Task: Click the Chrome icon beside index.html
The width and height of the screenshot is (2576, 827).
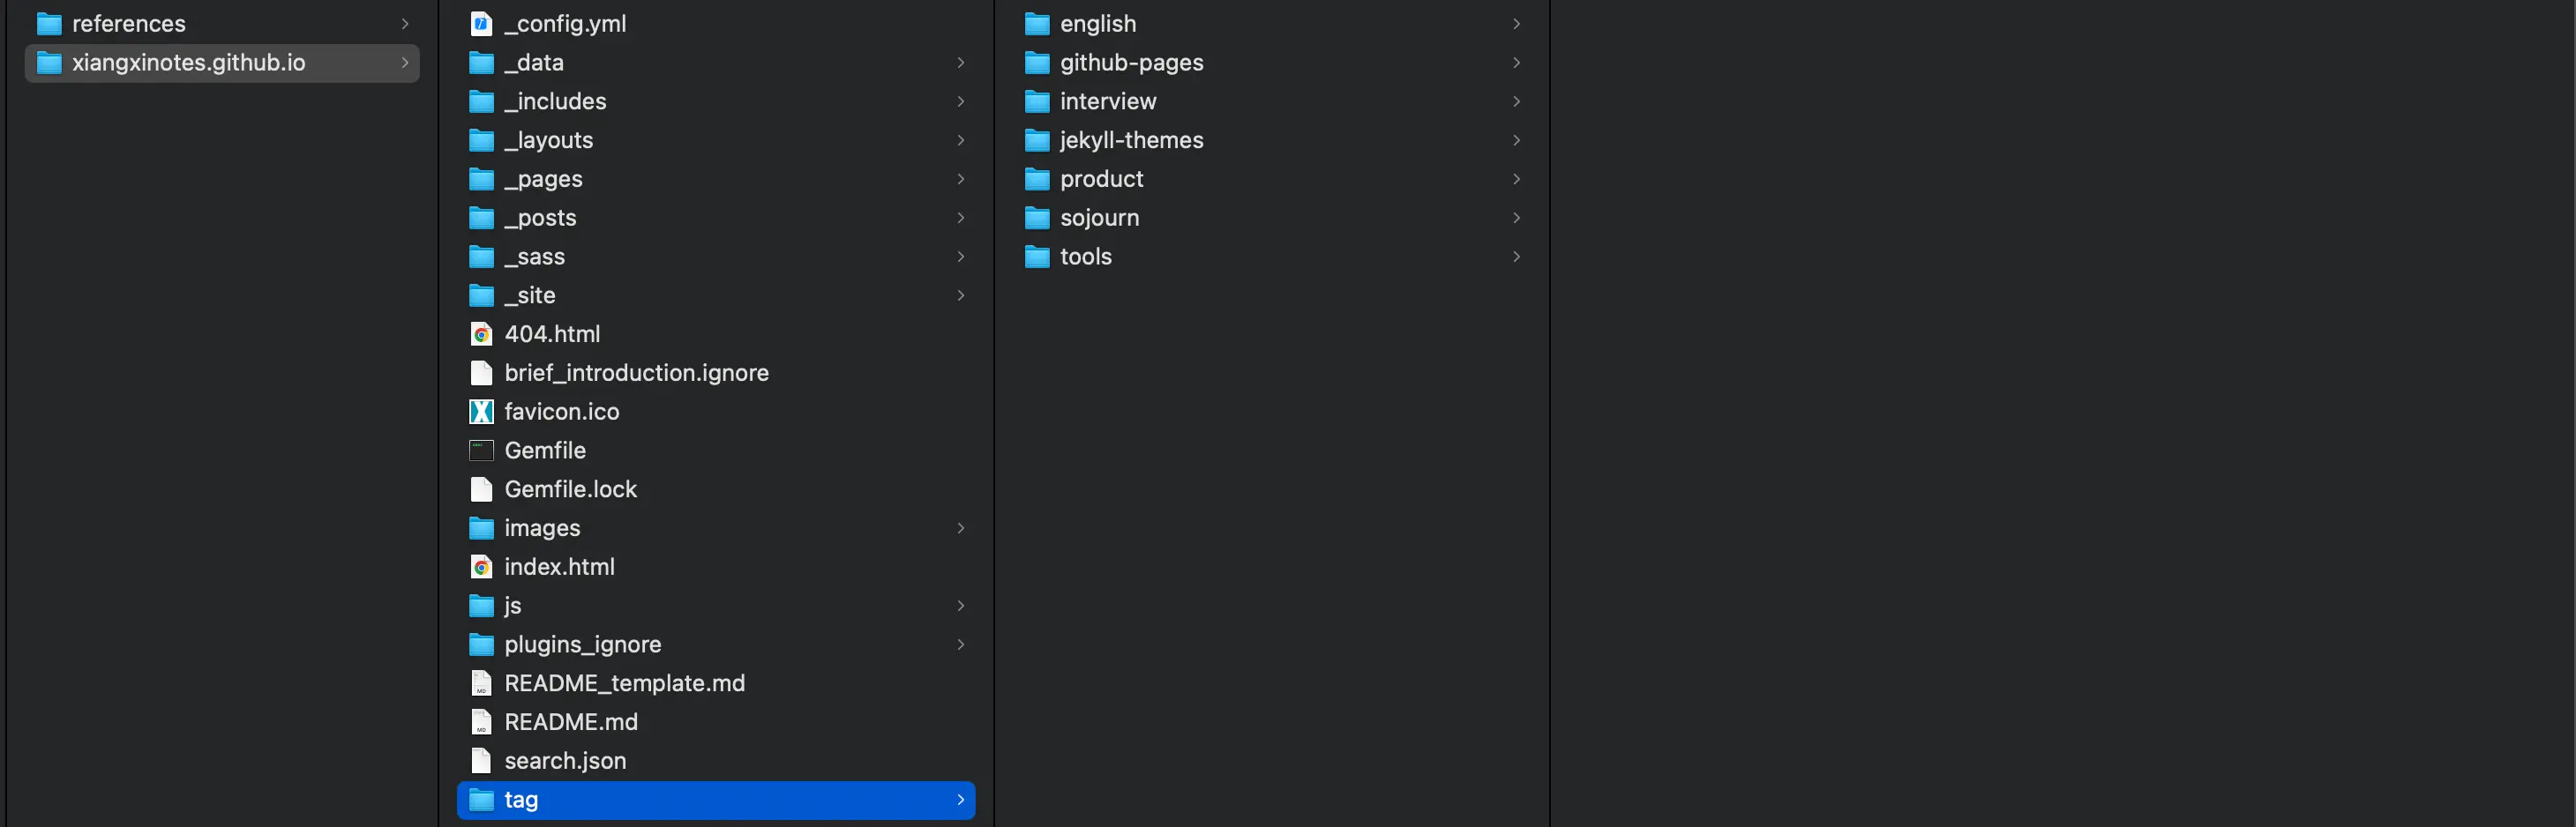Action: click(481, 567)
